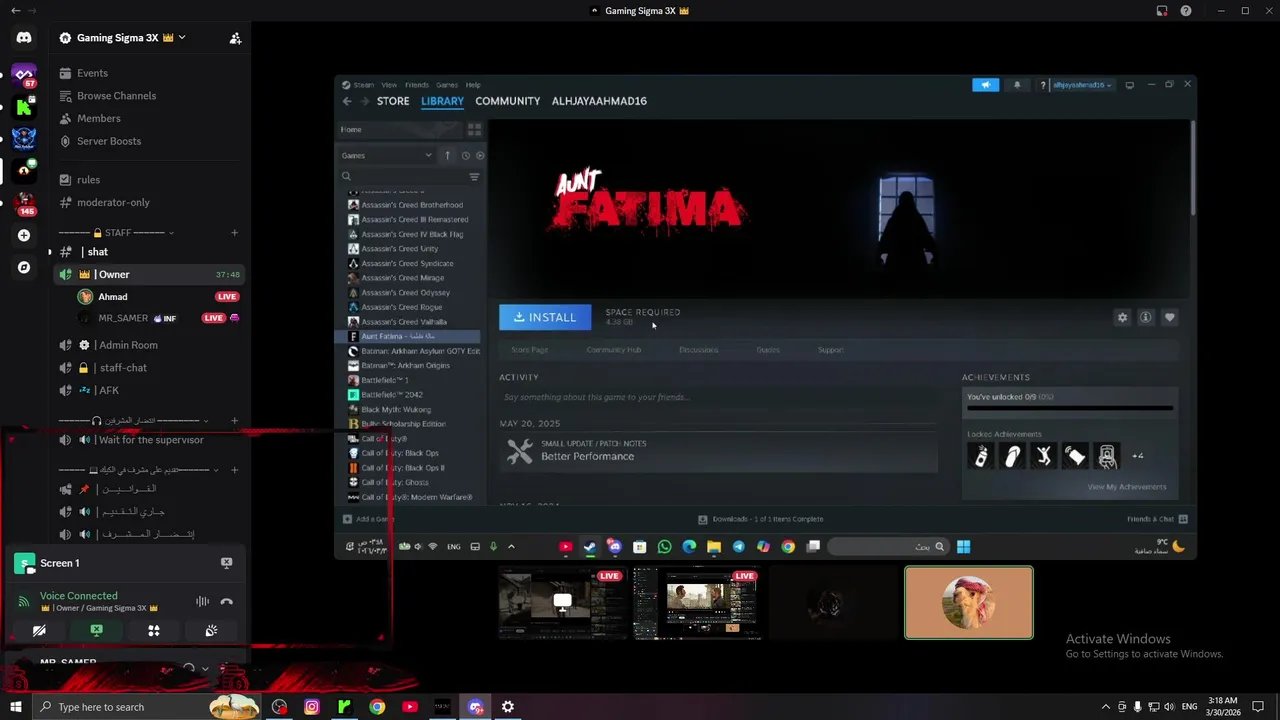This screenshot has width=1280, height=720.
Task: Open game settings gear icon for Aunt Fatima
Action: point(1122,317)
